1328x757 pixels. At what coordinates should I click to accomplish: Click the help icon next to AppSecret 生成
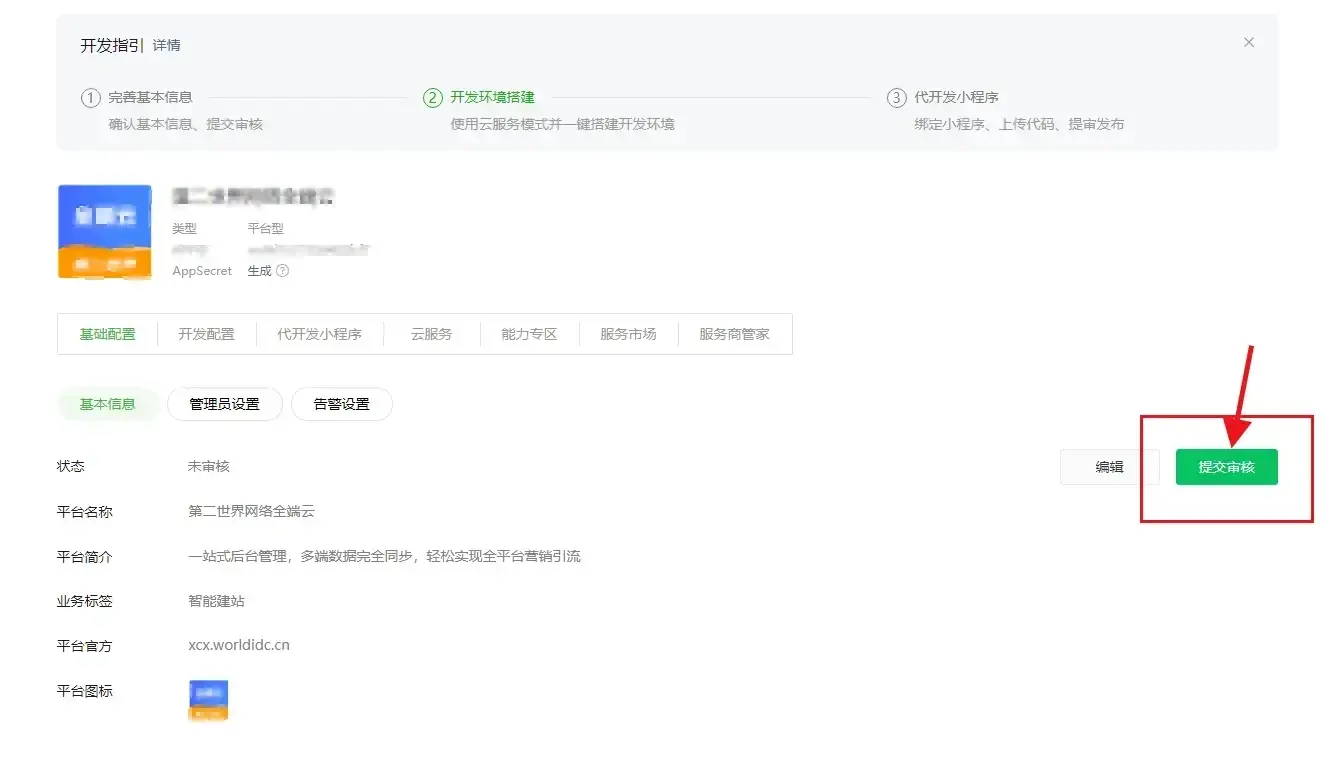pos(282,271)
